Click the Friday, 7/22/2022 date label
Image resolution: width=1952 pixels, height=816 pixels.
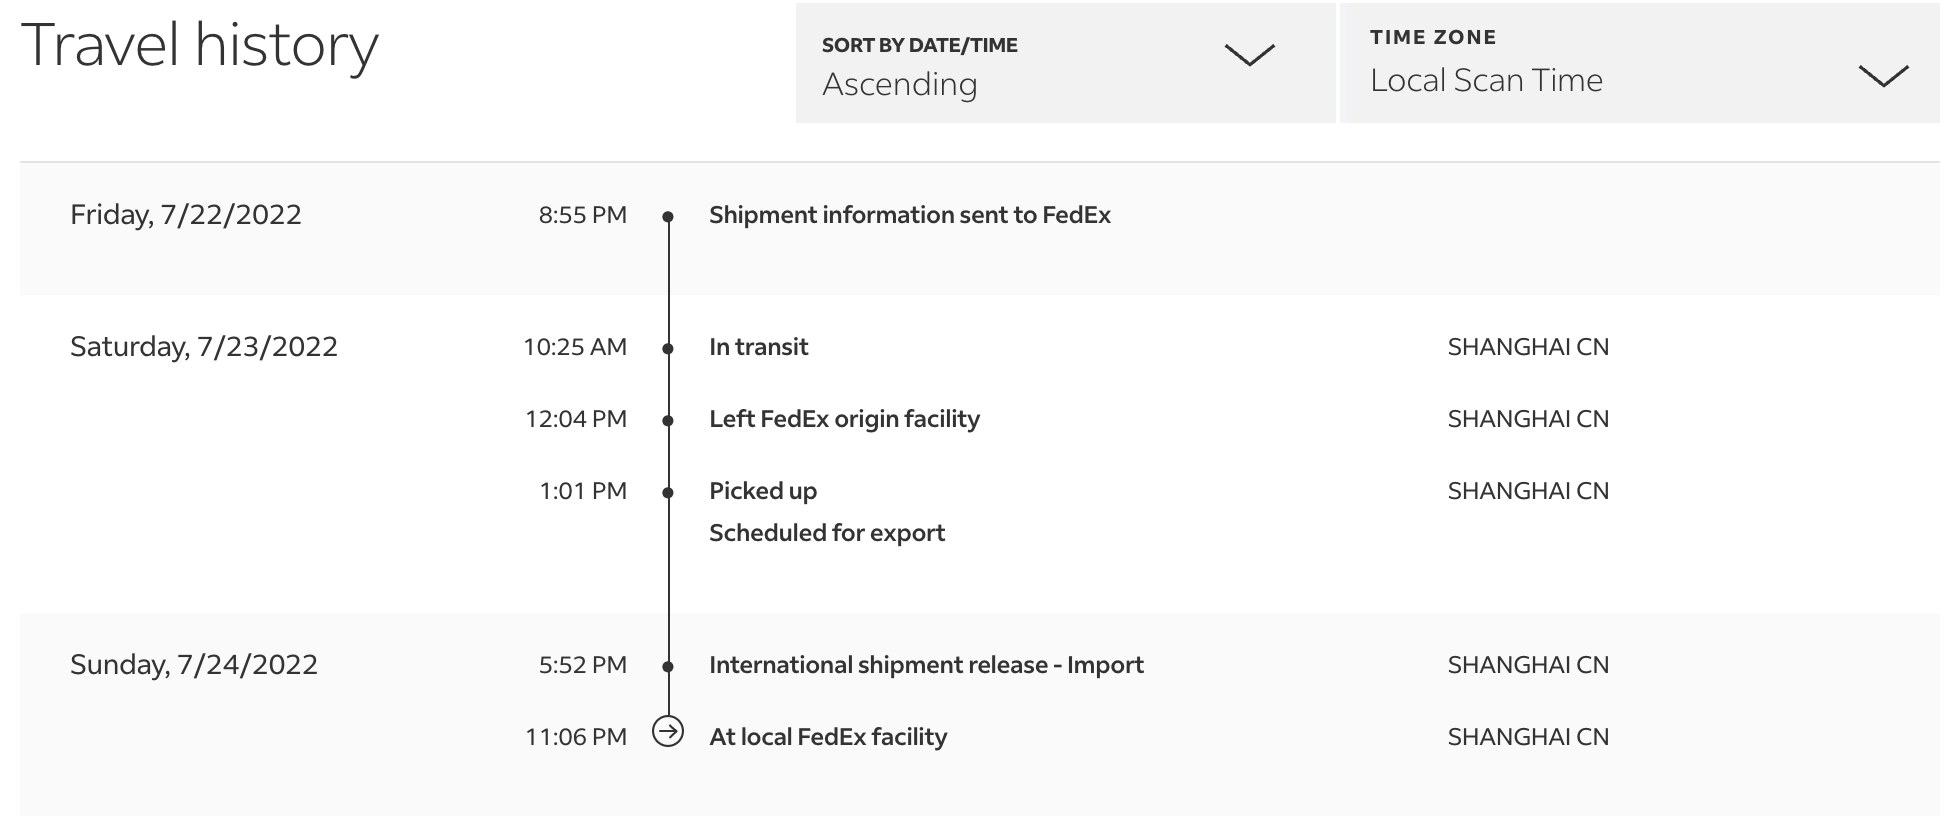(x=186, y=215)
